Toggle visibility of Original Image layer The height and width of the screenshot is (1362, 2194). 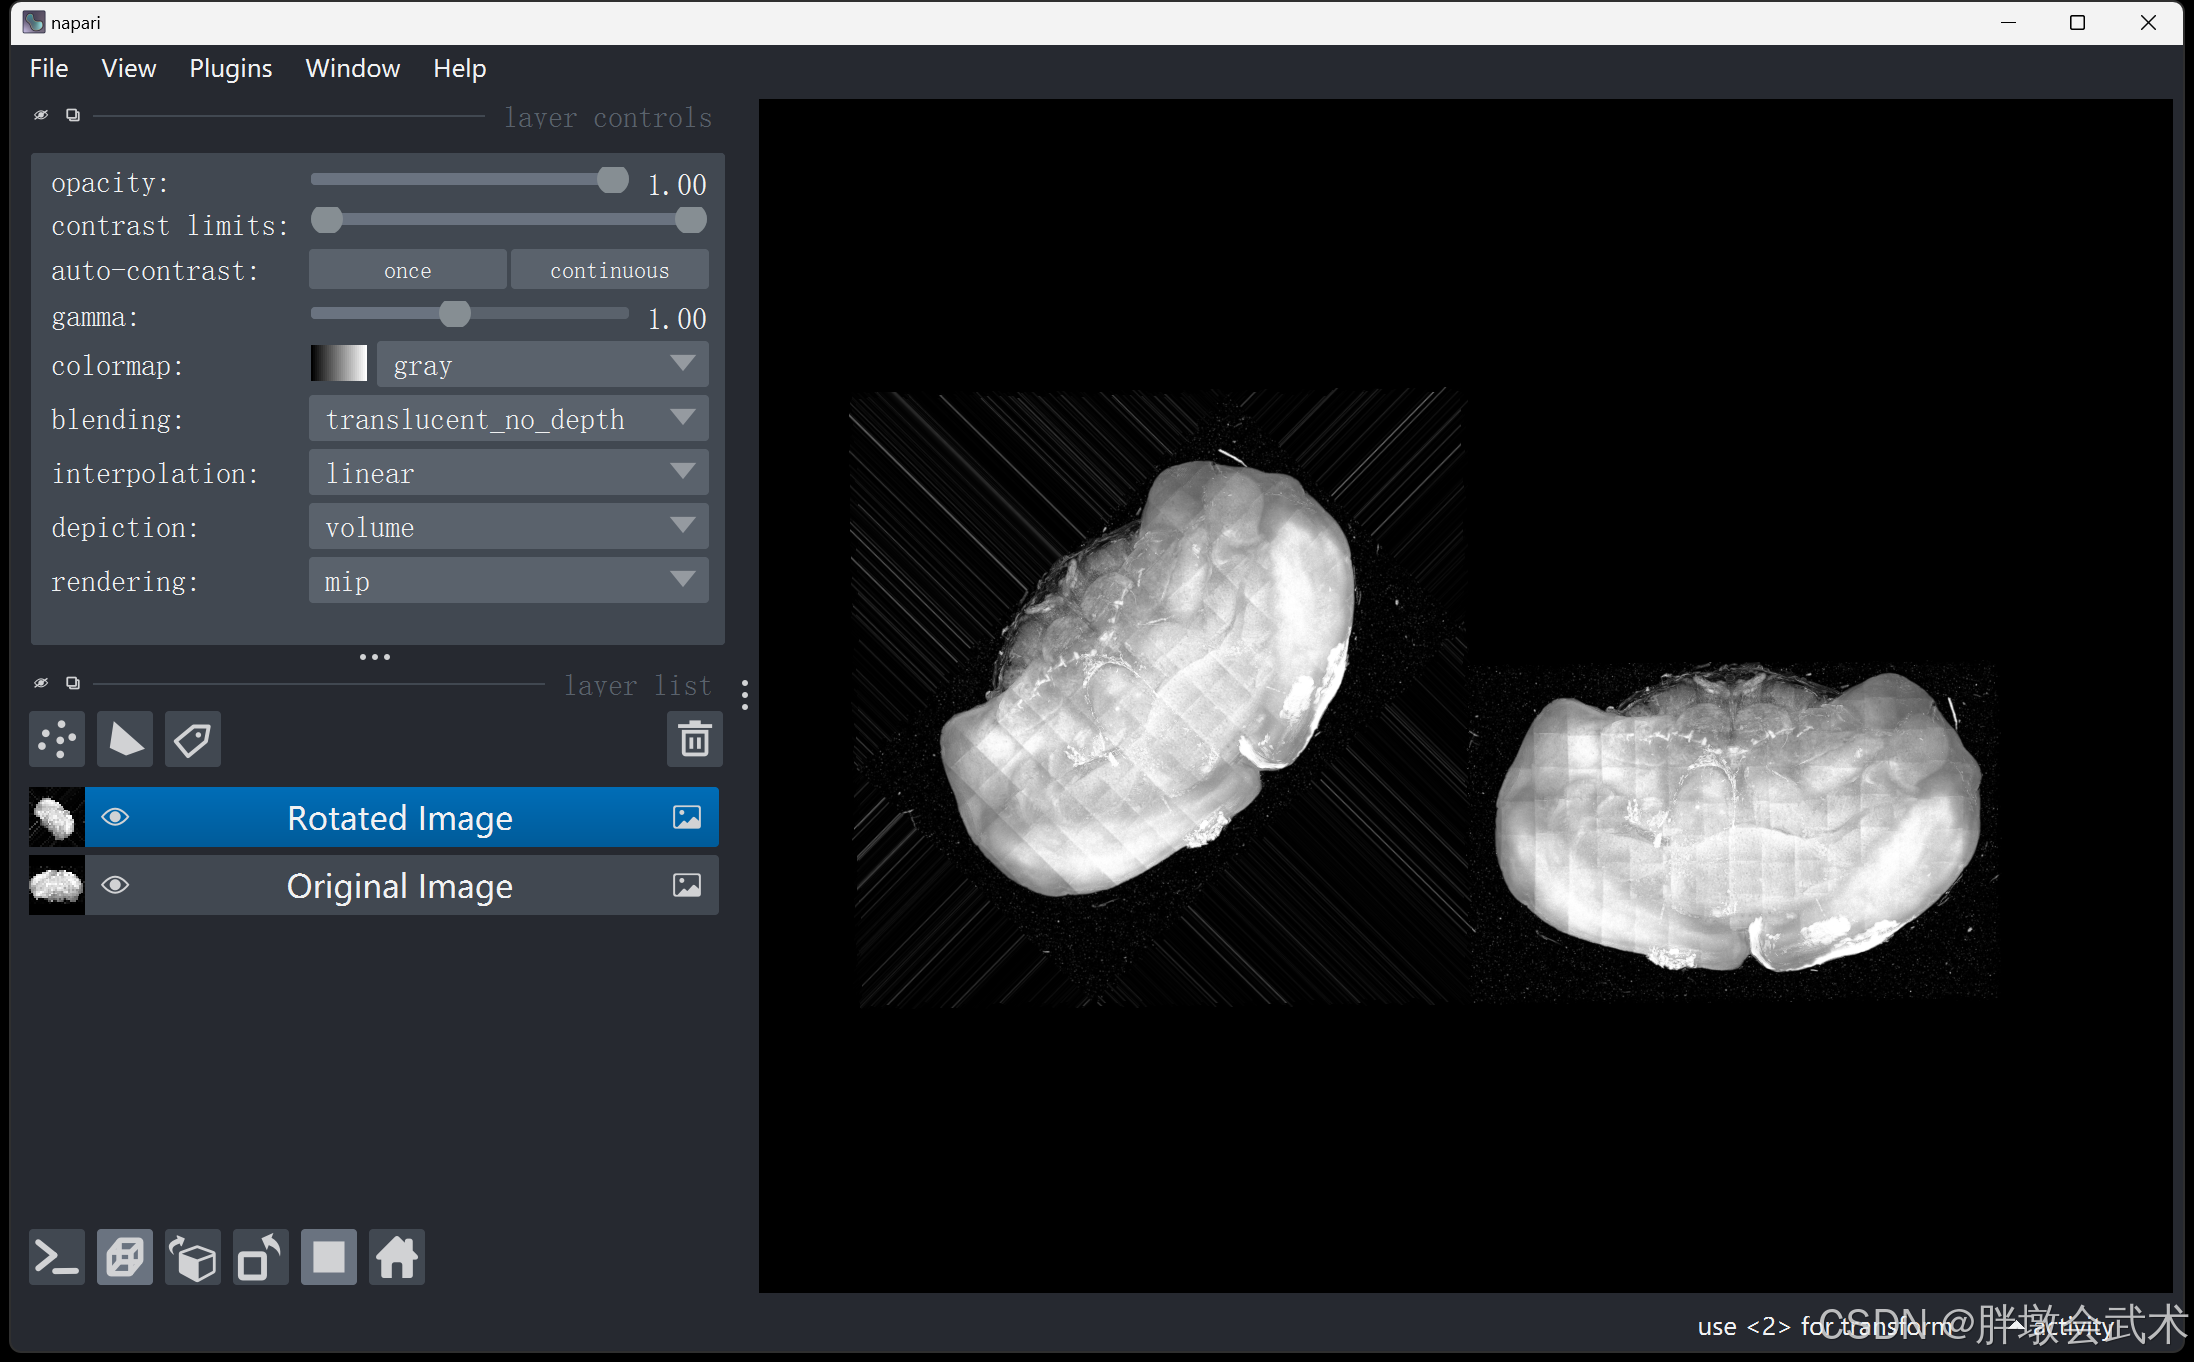click(116, 886)
